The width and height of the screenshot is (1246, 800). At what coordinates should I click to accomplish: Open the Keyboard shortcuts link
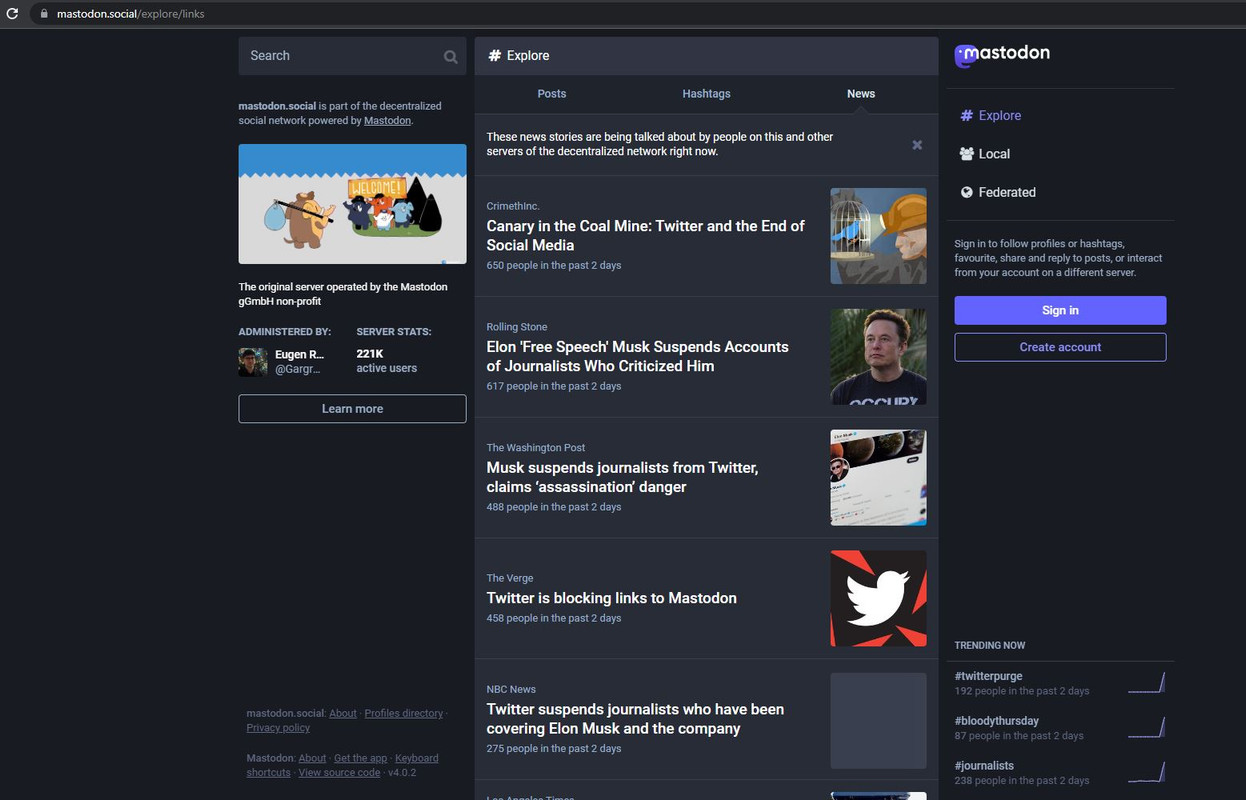(416, 759)
